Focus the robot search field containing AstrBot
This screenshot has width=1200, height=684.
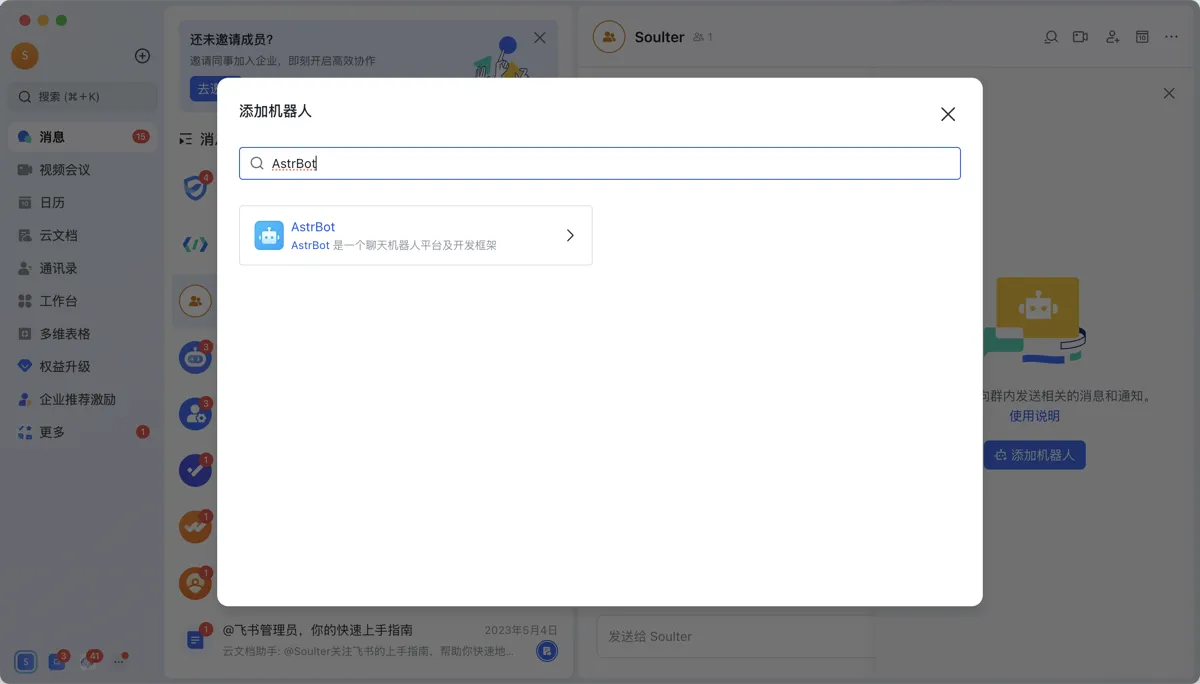[x=599, y=163]
